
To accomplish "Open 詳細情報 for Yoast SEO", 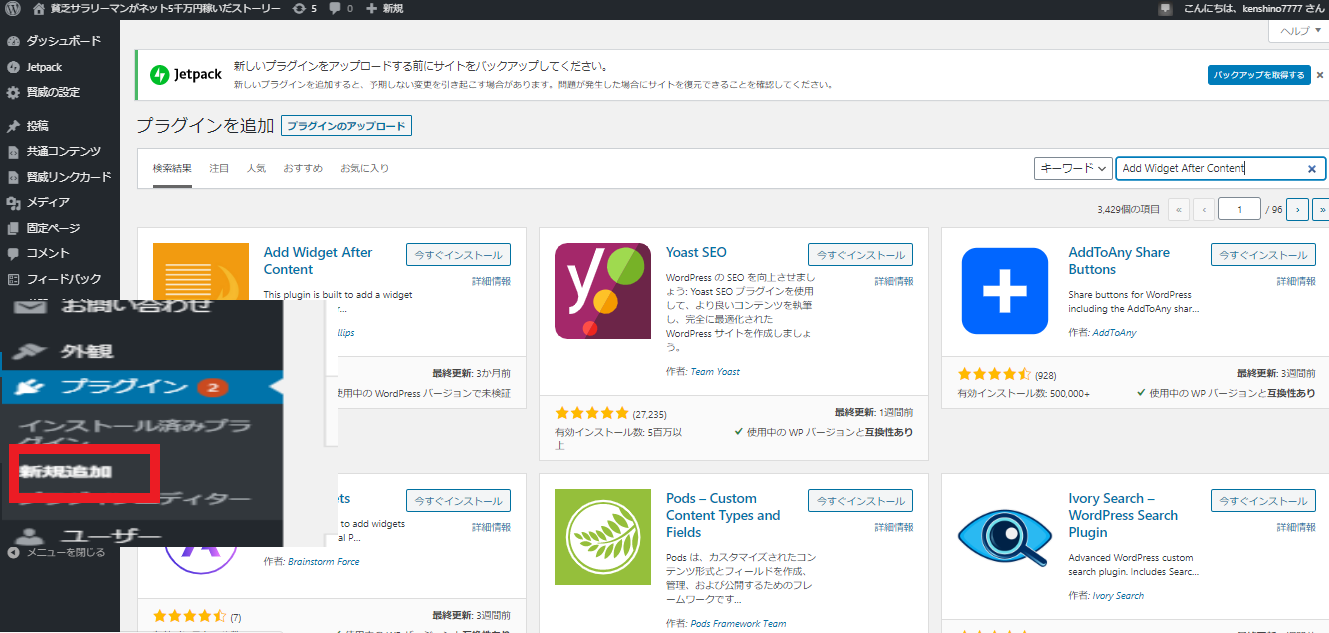I will click(894, 282).
